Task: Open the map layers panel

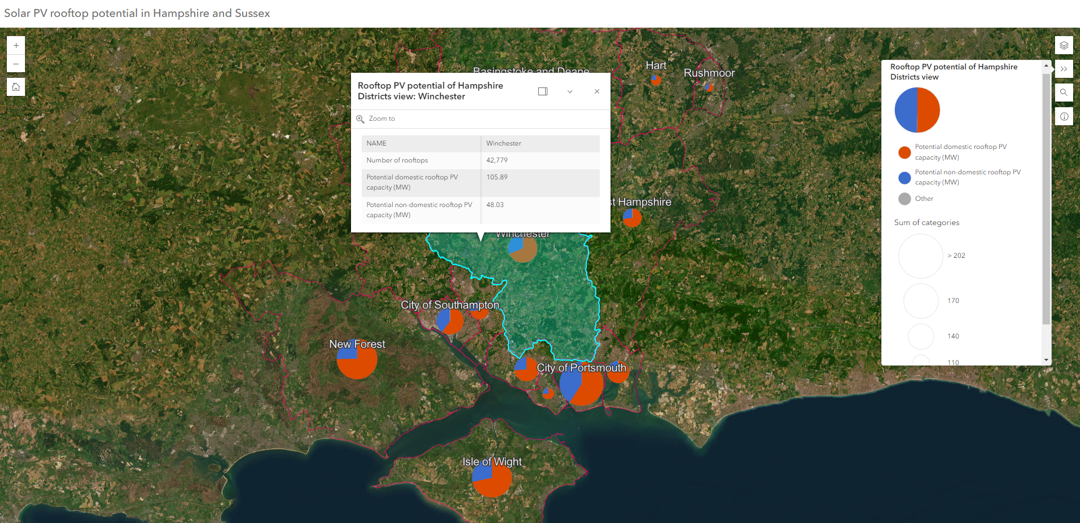Action: [1064, 46]
